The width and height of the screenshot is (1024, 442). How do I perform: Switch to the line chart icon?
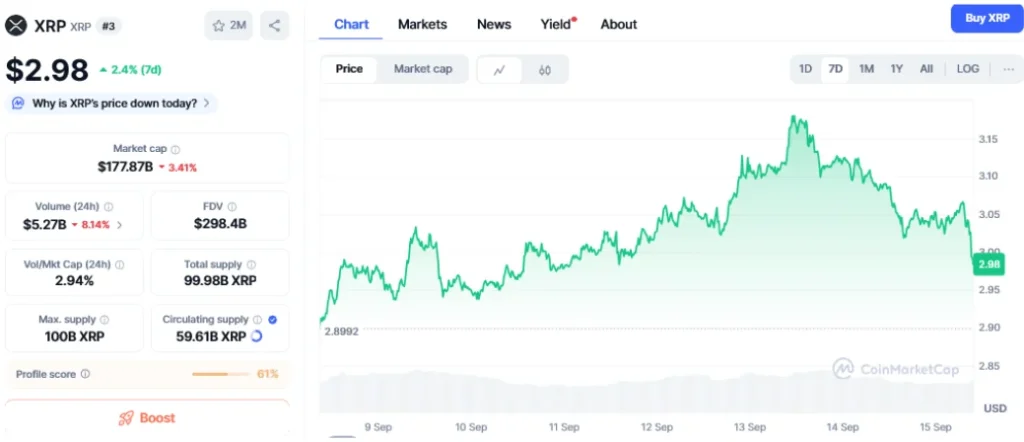pos(500,70)
